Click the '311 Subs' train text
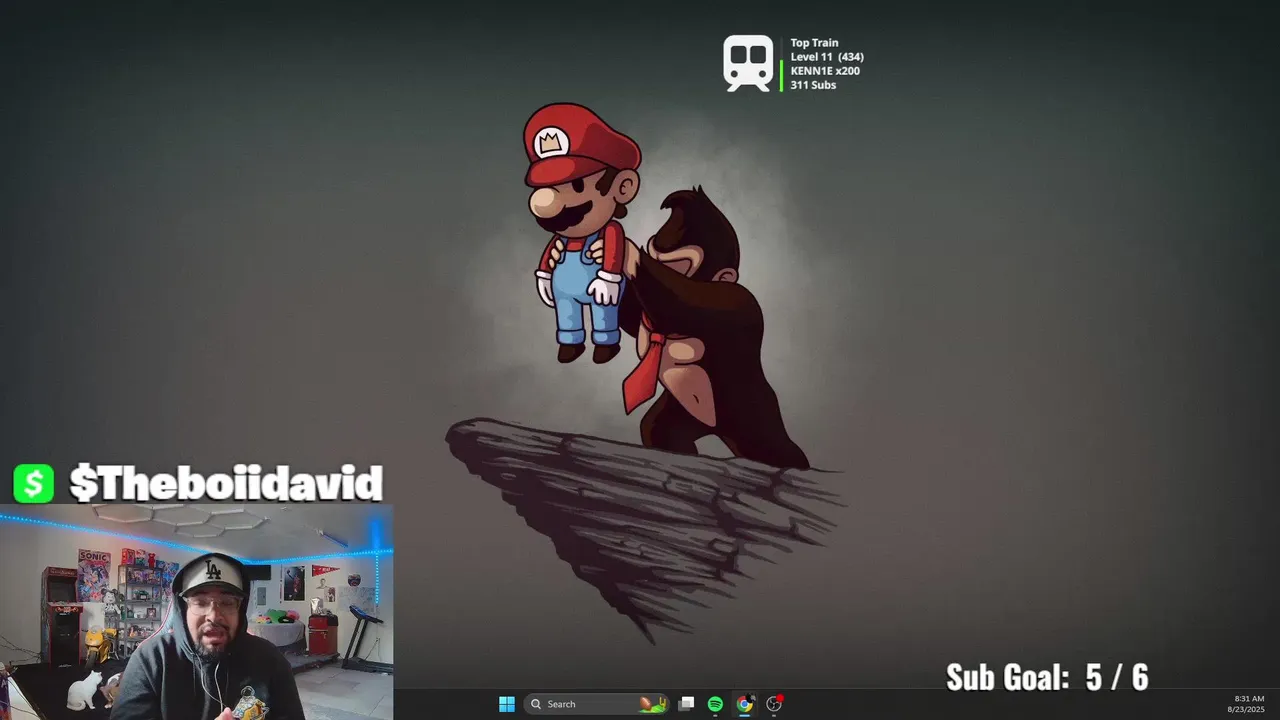Image resolution: width=1280 pixels, height=720 pixels. (x=813, y=85)
